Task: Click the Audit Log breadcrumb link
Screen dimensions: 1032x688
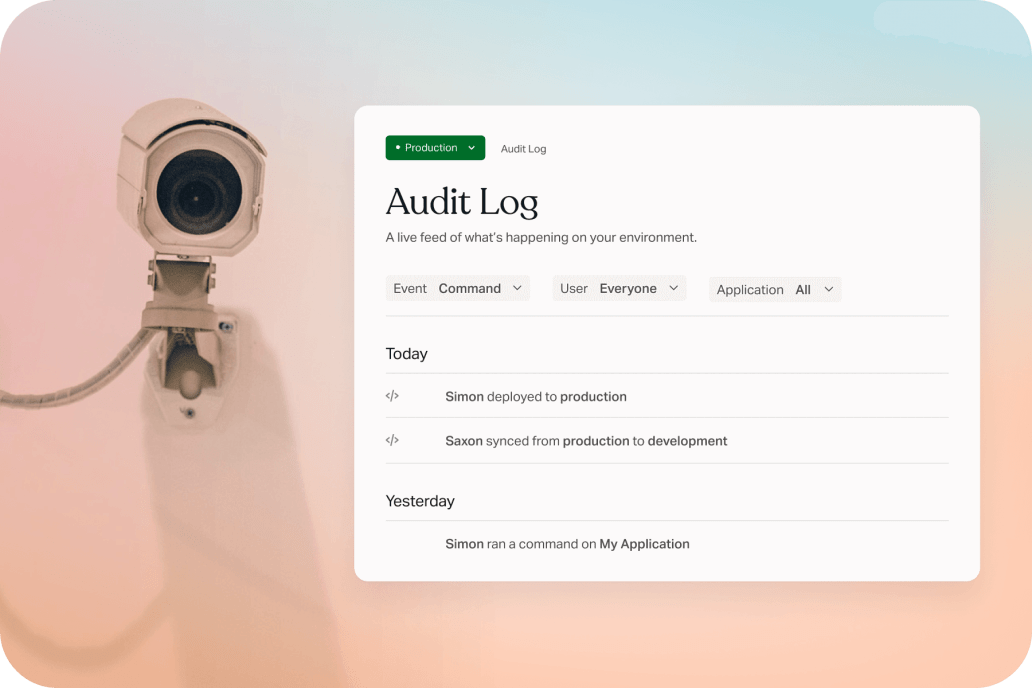Action: pos(523,149)
